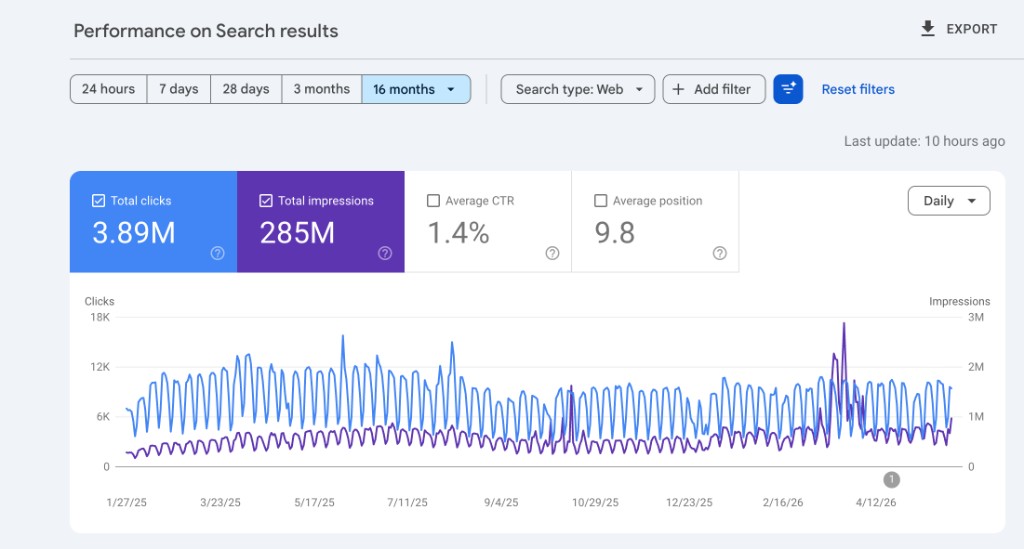
Task: Click help icon in Total impressions card
Action: pyautogui.click(x=385, y=253)
